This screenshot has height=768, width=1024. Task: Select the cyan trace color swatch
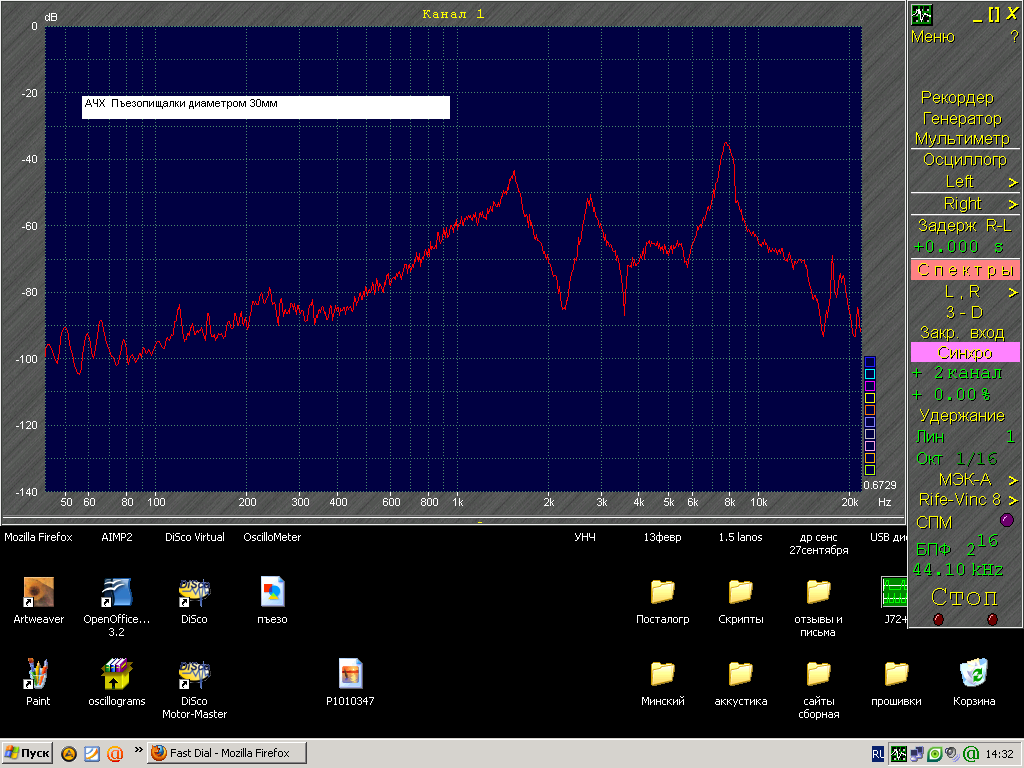point(869,374)
